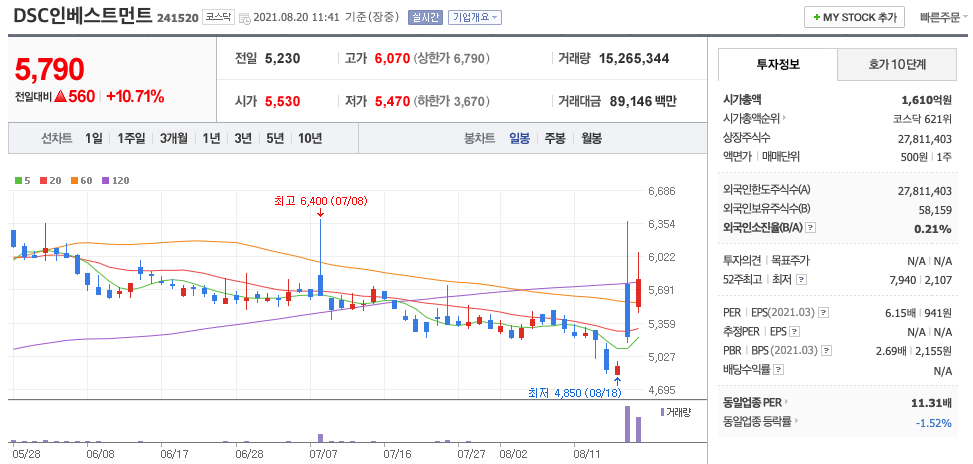Click the 최저 4,850 (08/18) chart marker

[574, 393]
